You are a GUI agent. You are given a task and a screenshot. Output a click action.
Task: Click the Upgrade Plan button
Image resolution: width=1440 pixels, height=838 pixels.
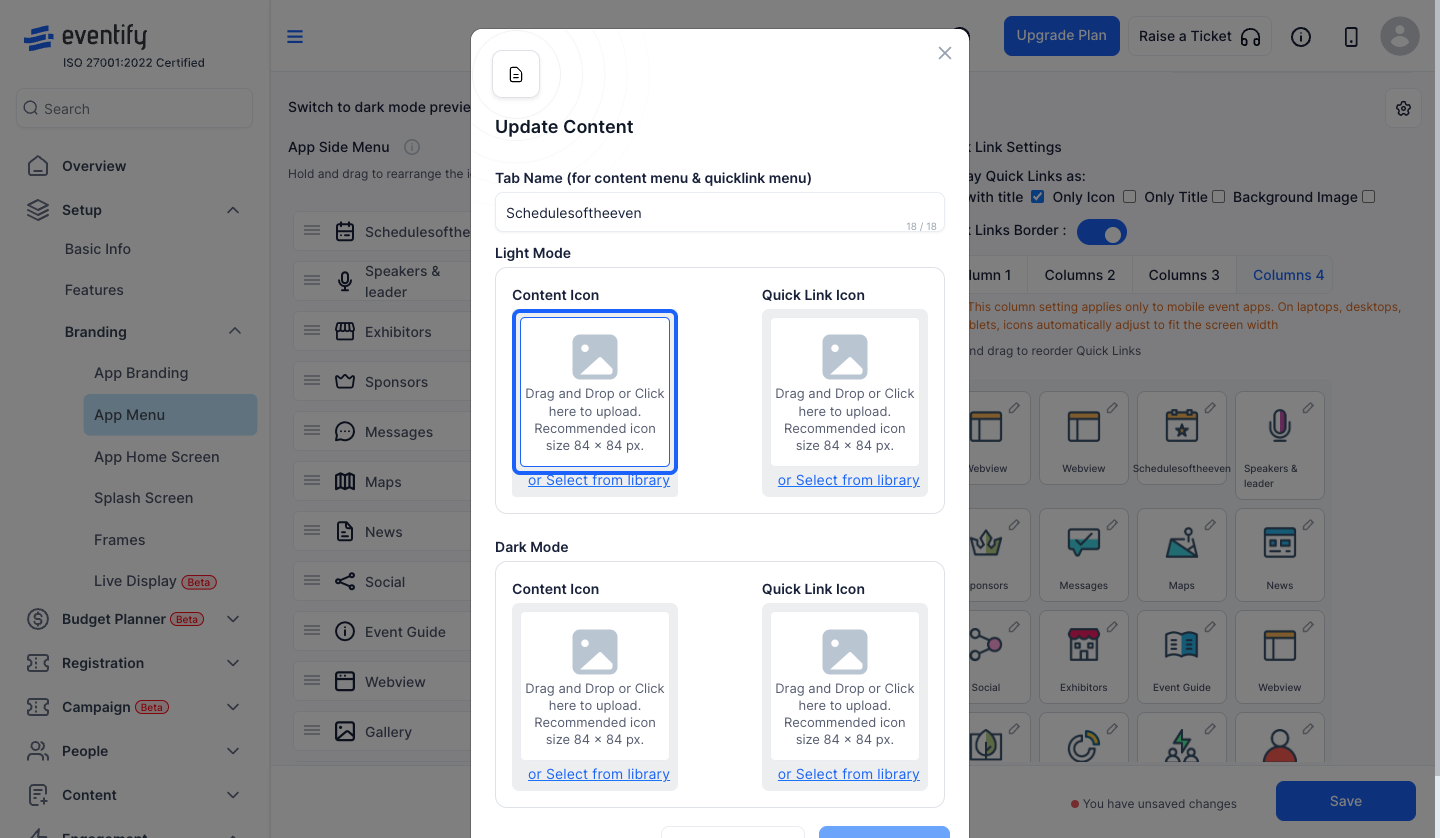1062,36
